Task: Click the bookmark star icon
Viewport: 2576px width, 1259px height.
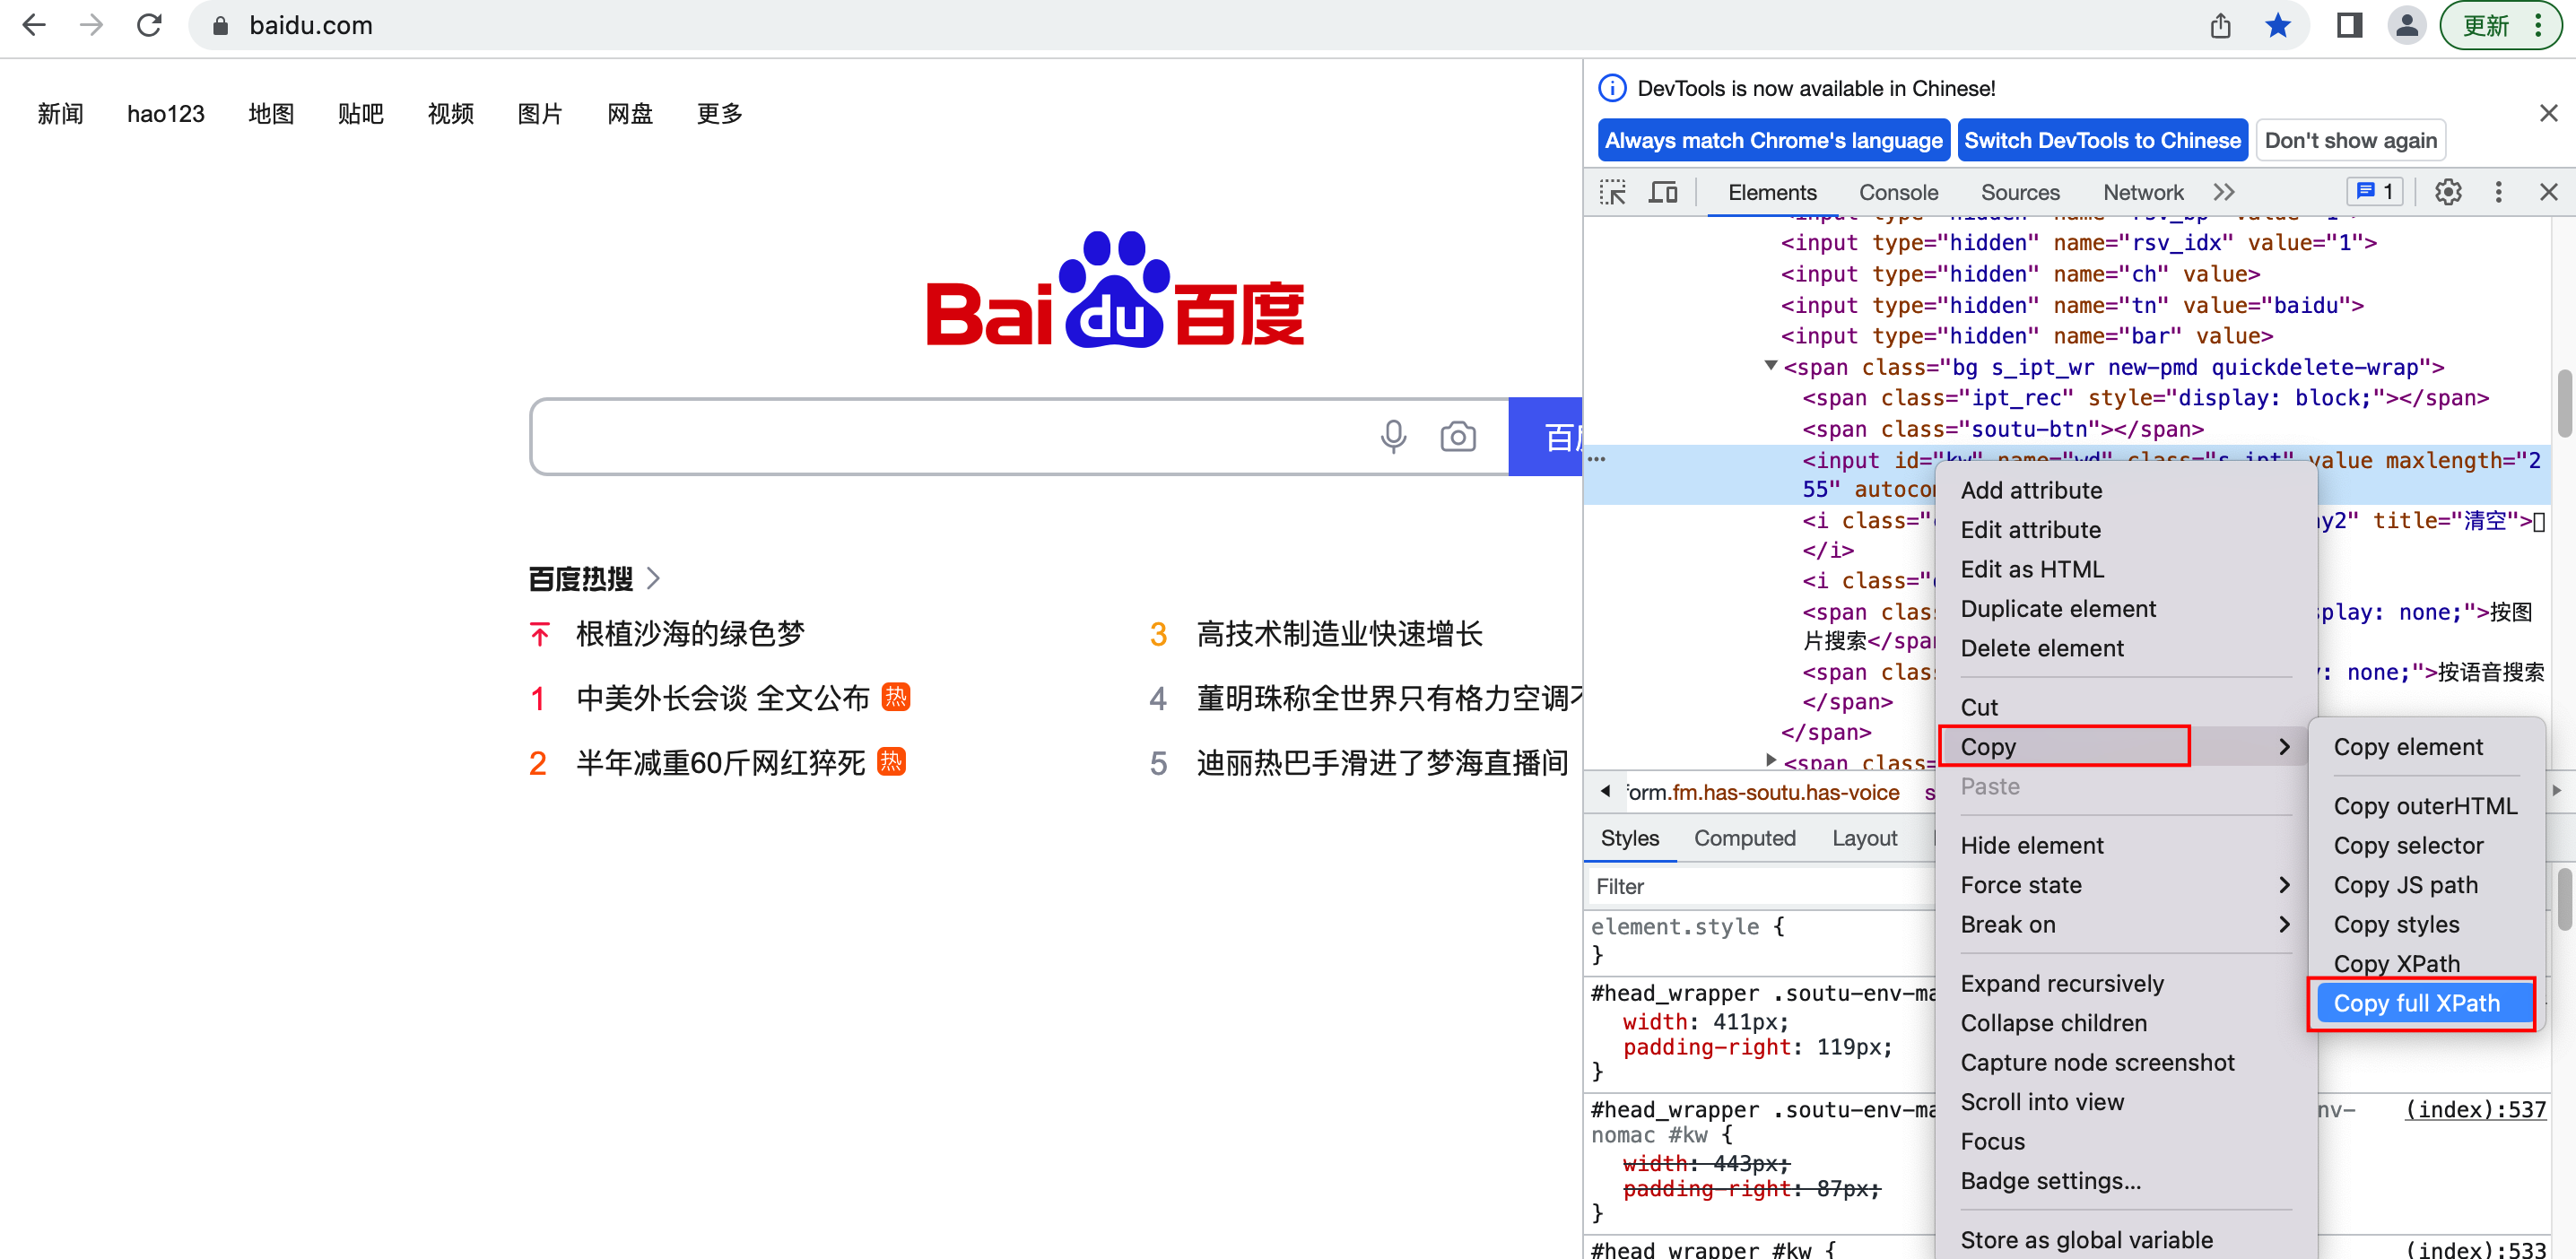Action: click(x=2277, y=26)
